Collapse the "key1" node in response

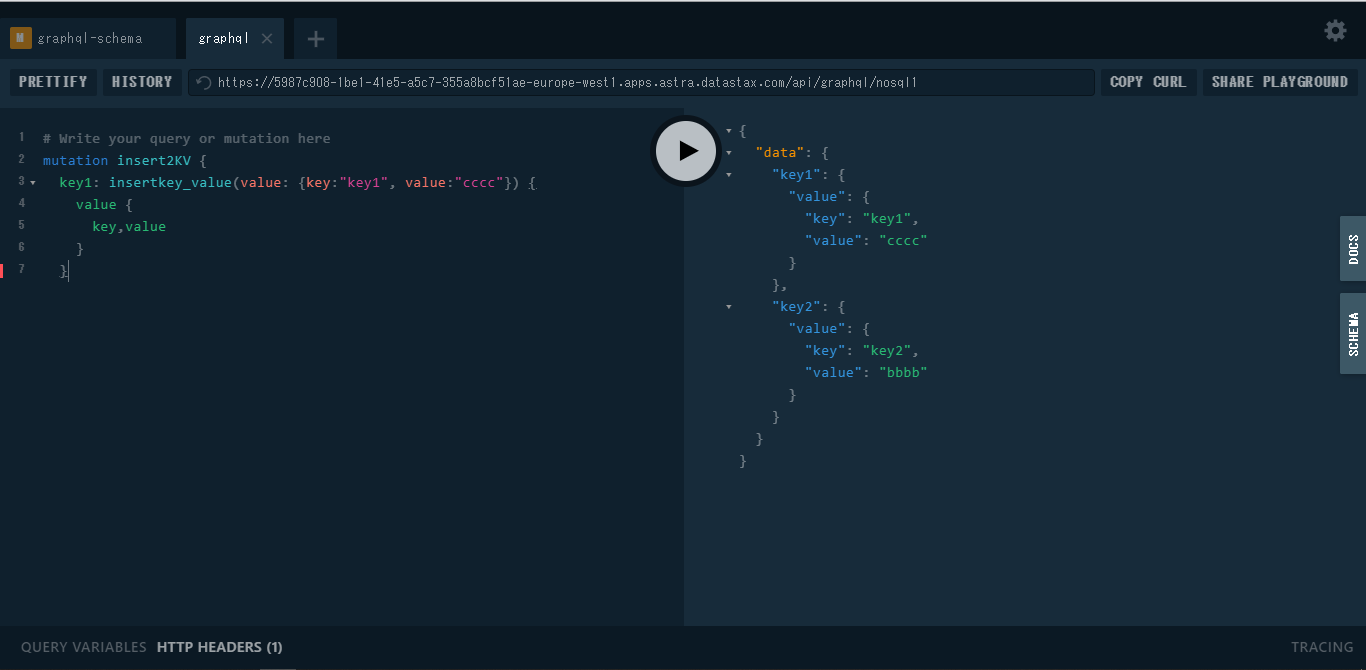(728, 175)
